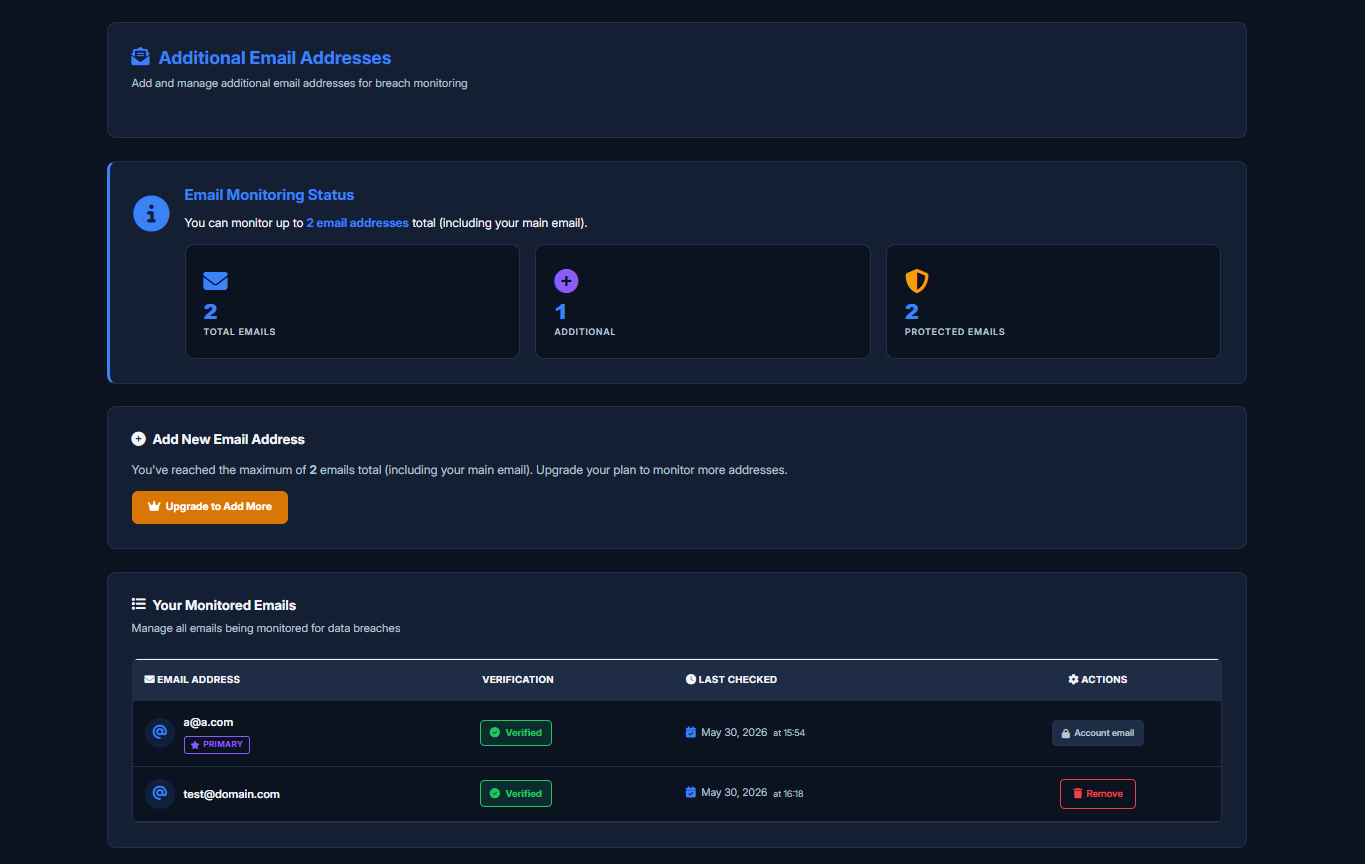The width and height of the screenshot is (1365, 864).
Task: Click the at-sign icon for test@domain.com
Action: coord(159,794)
